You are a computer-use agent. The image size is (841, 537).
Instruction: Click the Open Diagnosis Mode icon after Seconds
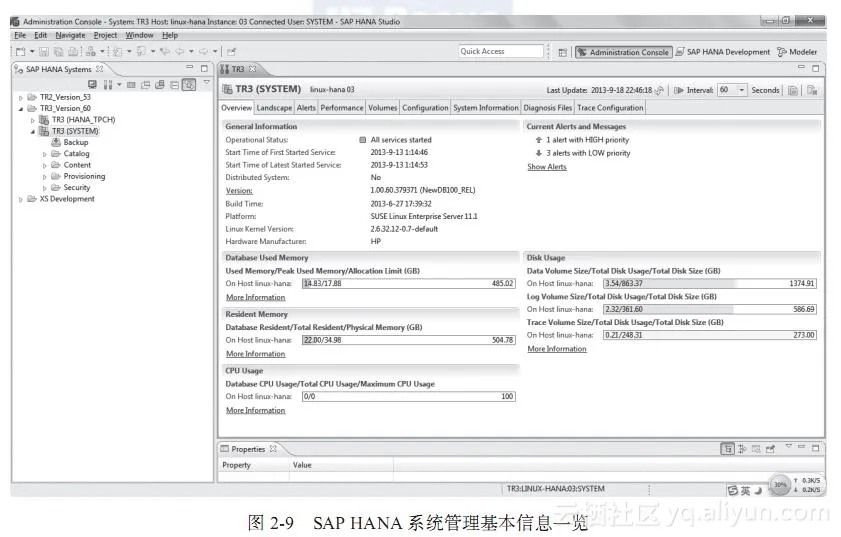coord(793,90)
